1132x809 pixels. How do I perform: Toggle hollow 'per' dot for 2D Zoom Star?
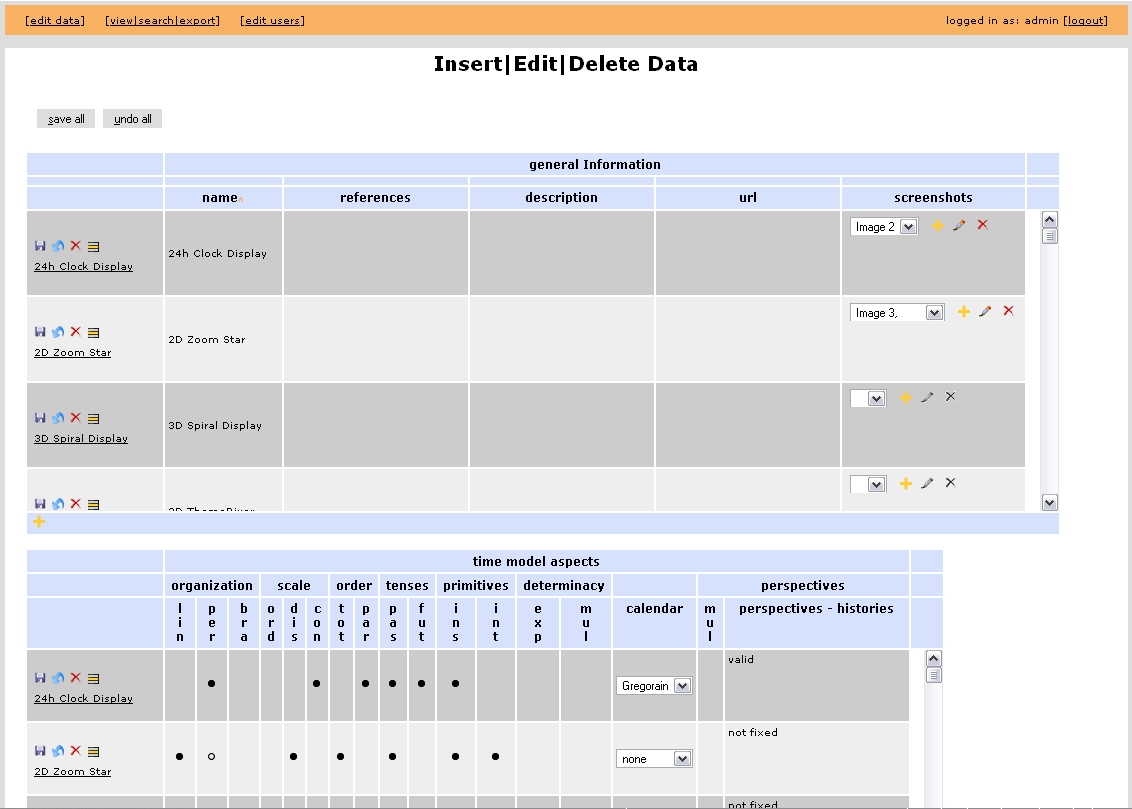pos(211,757)
